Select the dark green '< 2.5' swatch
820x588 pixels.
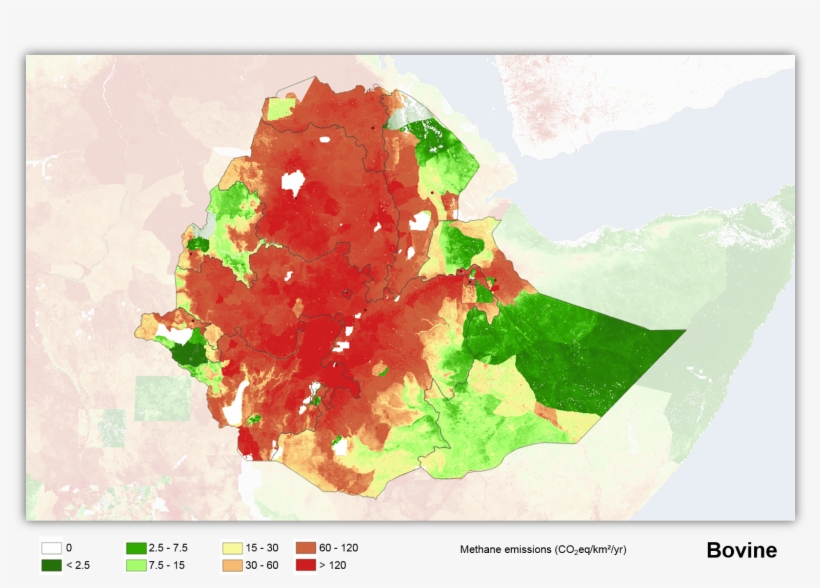point(51,566)
